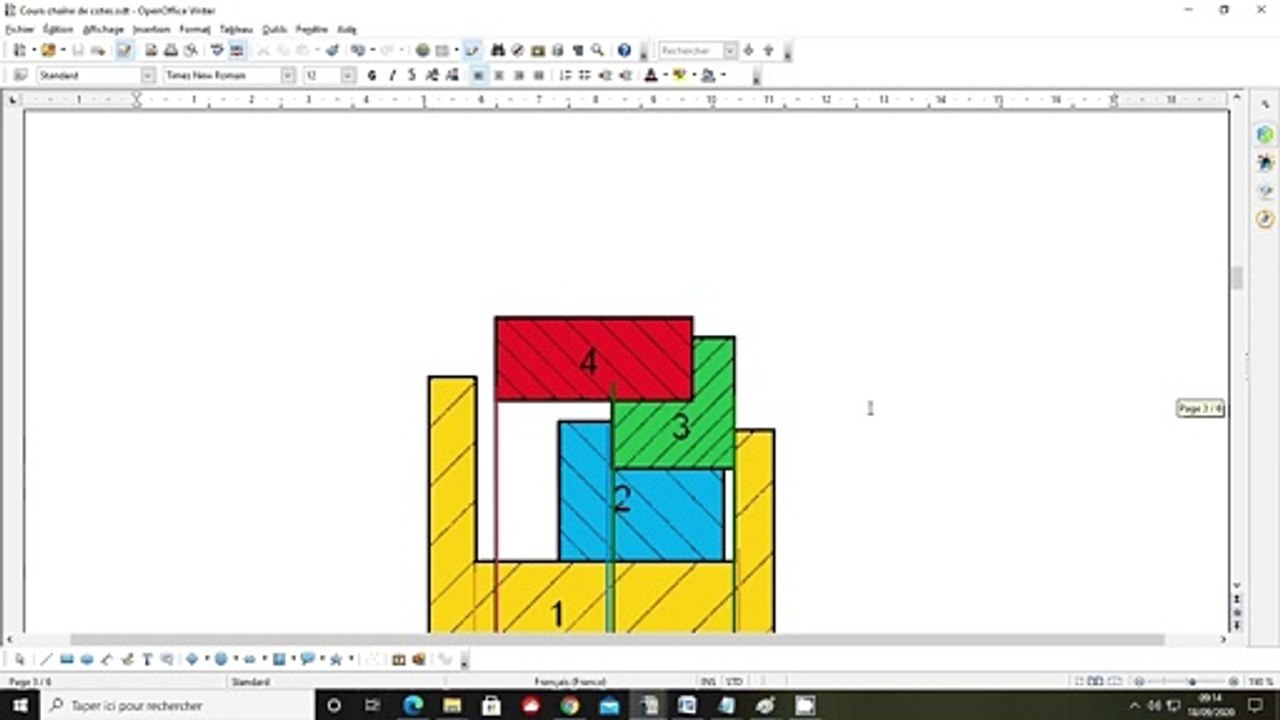Click the Clone Formatting paintbrush icon
The image size is (1280, 720).
pos(332,50)
